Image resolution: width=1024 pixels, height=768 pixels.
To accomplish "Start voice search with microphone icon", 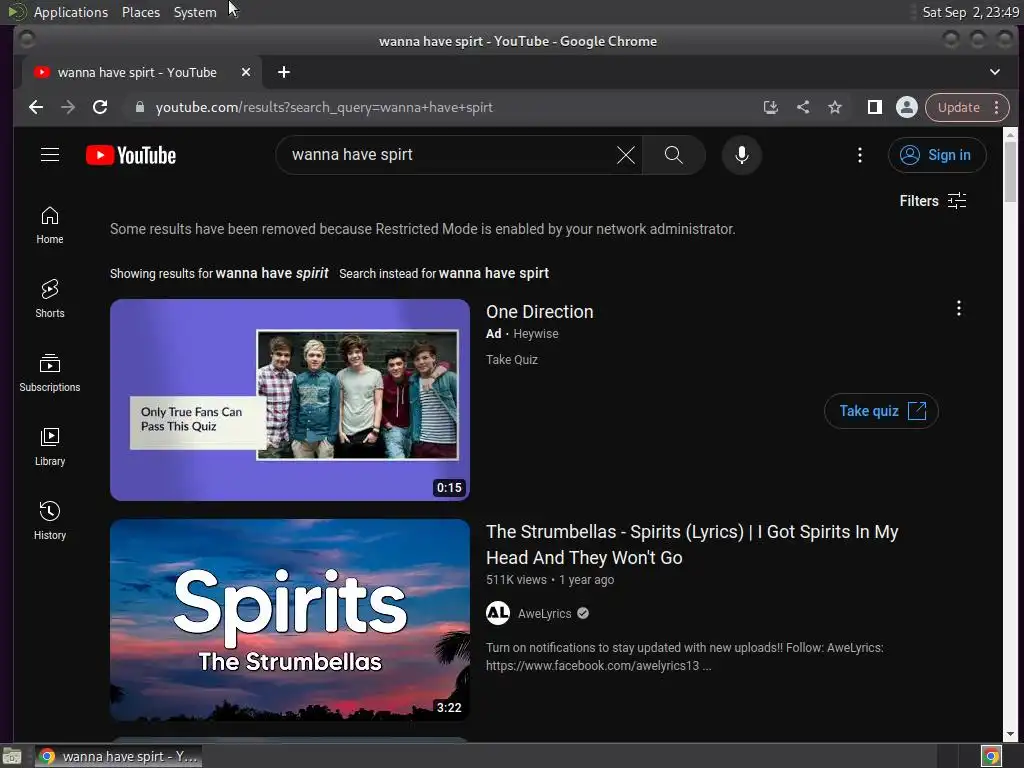I will tap(741, 155).
